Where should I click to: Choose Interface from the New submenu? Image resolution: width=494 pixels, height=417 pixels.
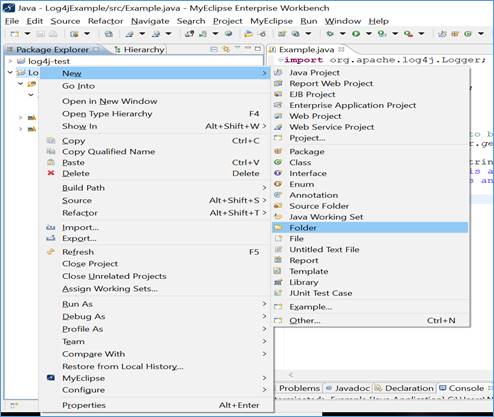(370, 173)
